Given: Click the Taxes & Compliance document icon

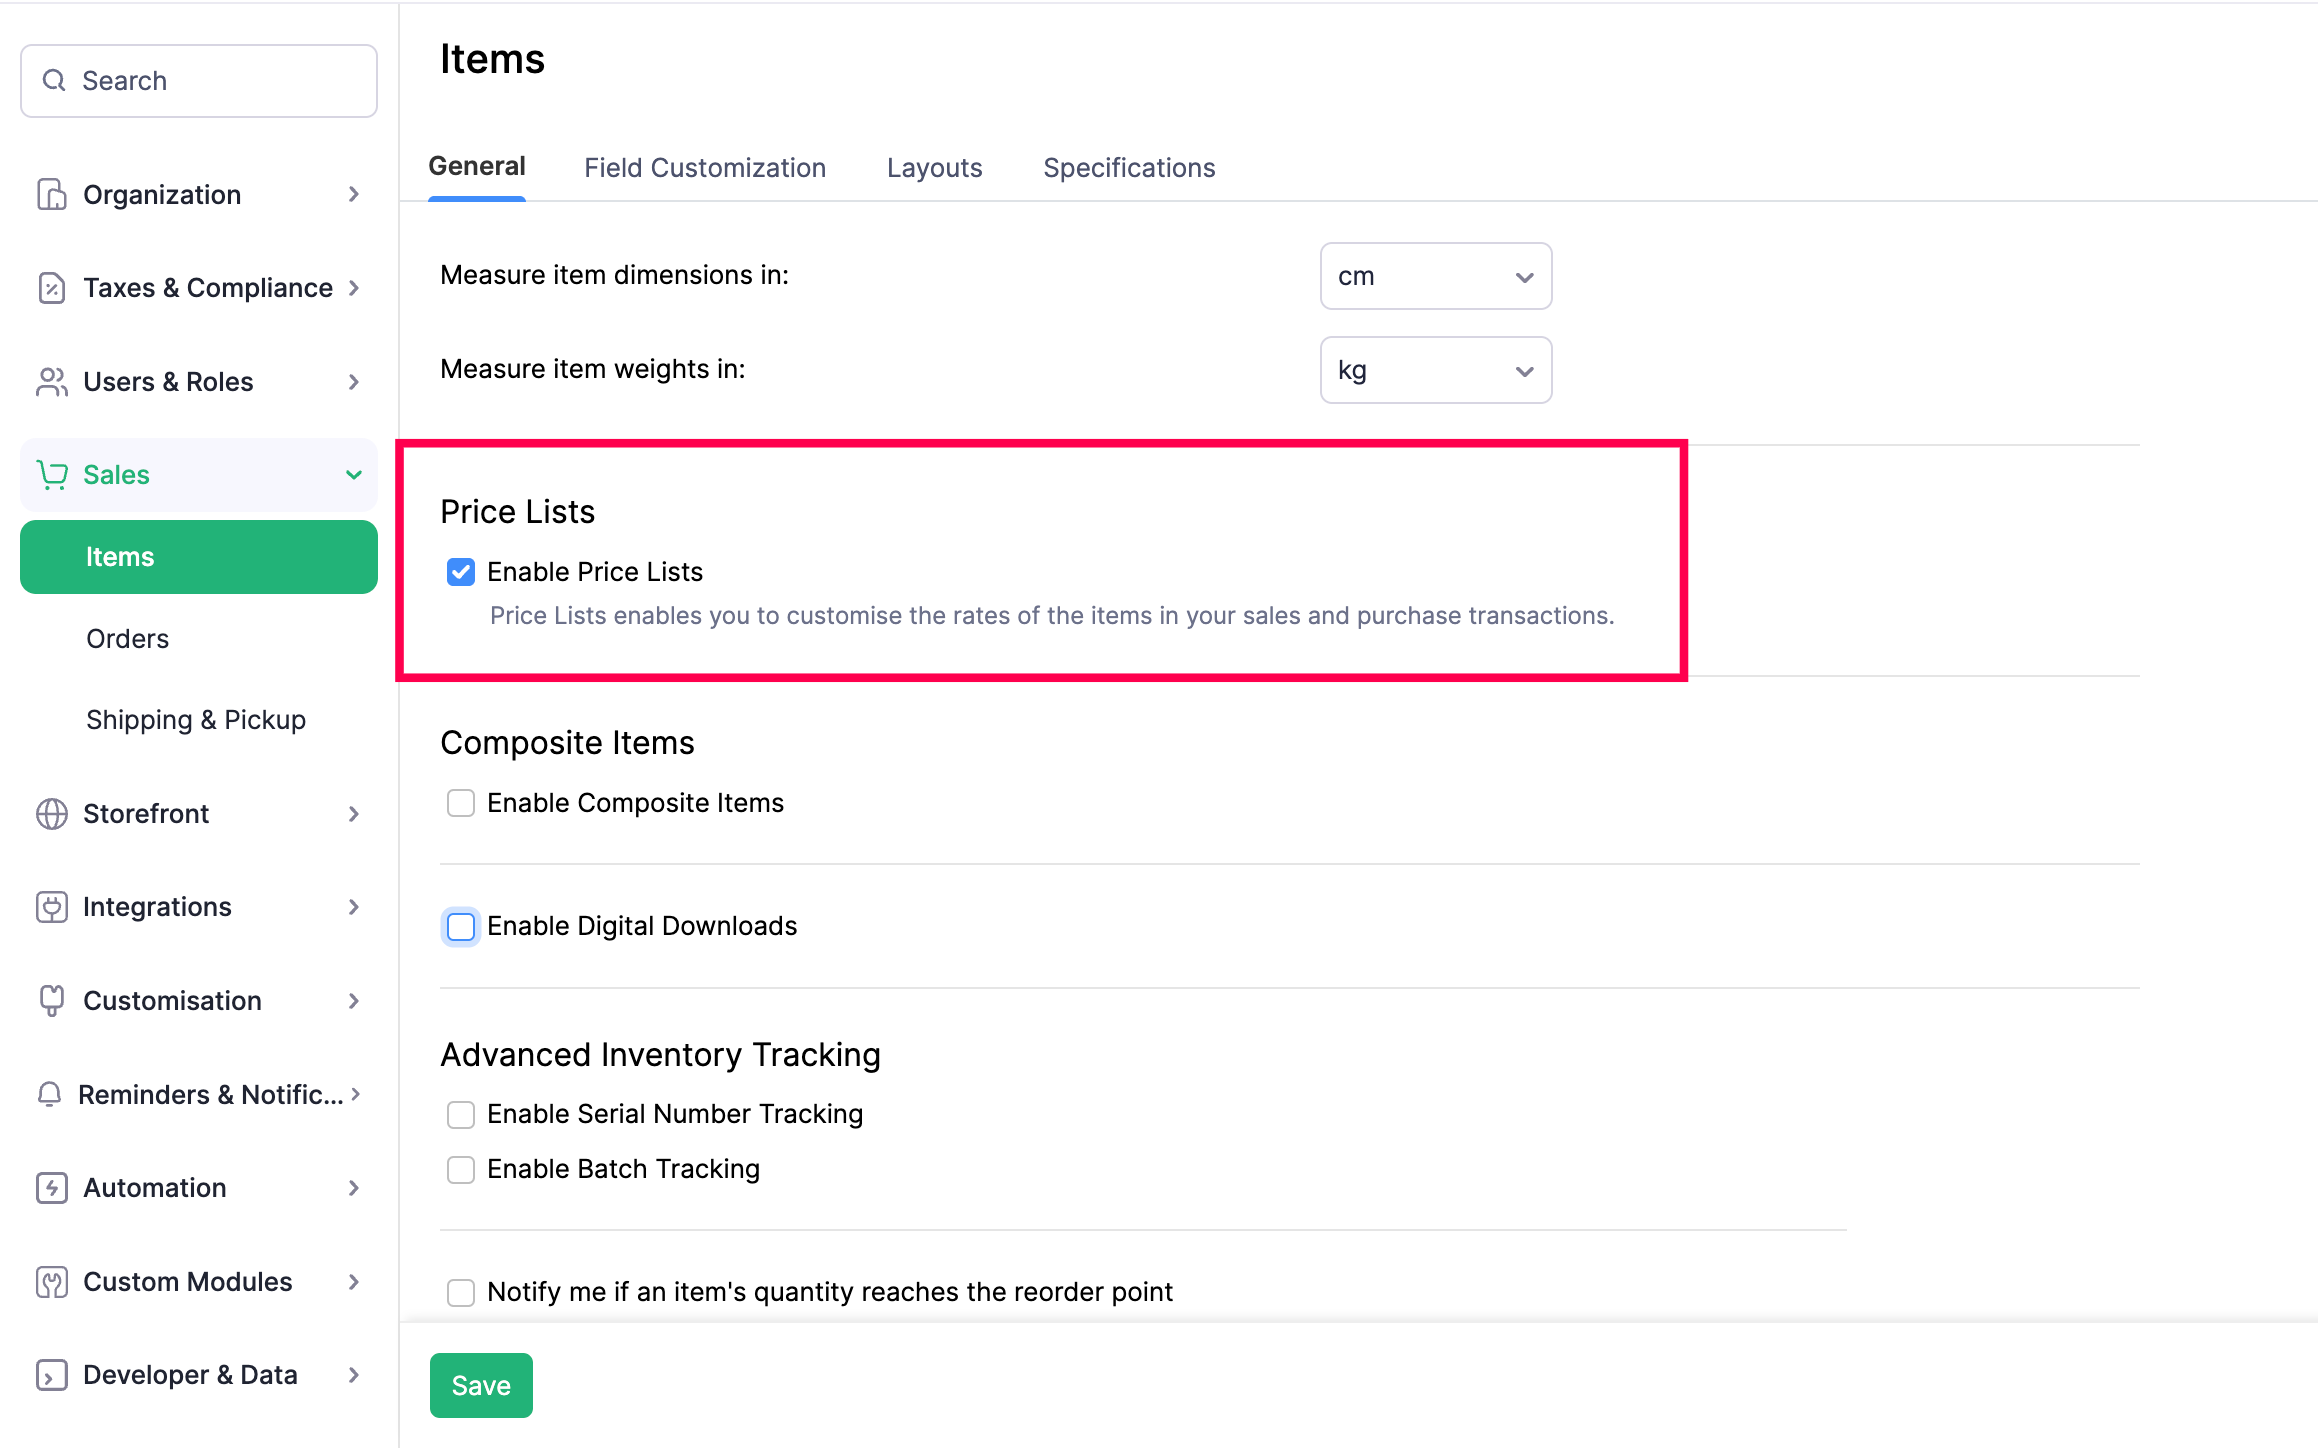Looking at the screenshot, I should [x=51, y=288].
